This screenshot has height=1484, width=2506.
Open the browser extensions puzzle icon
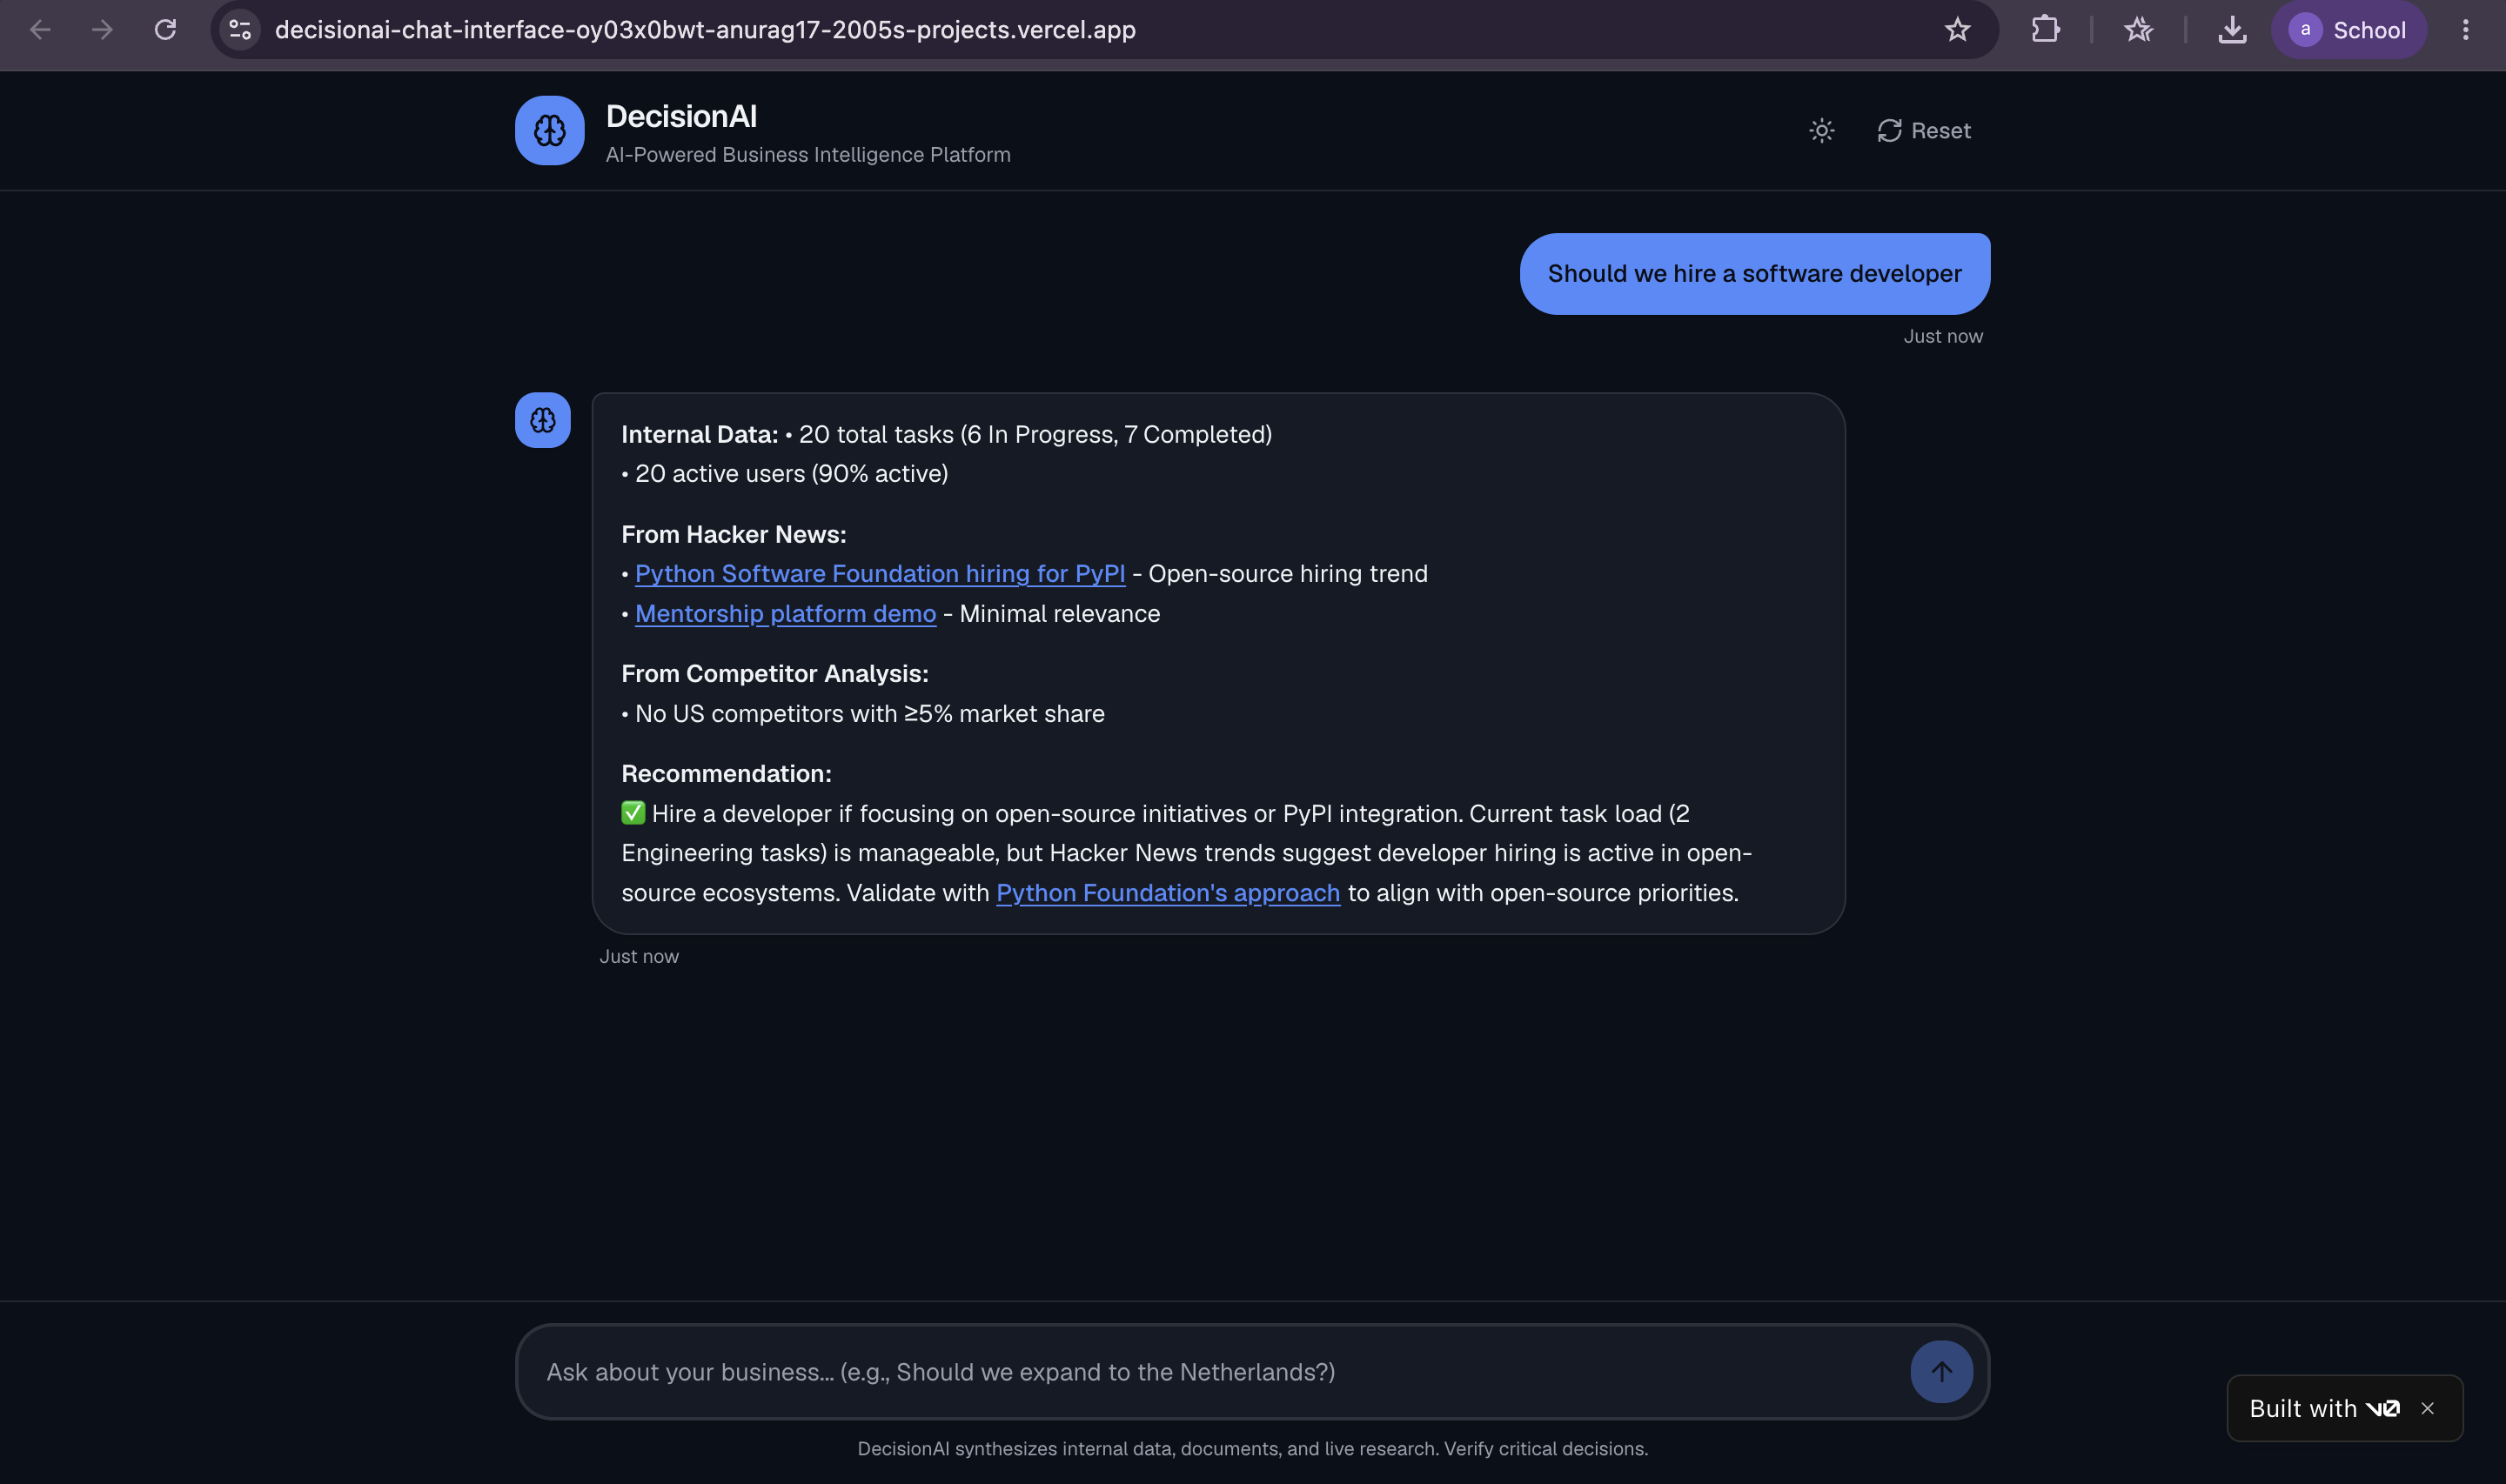click(x=2044, y=30)
